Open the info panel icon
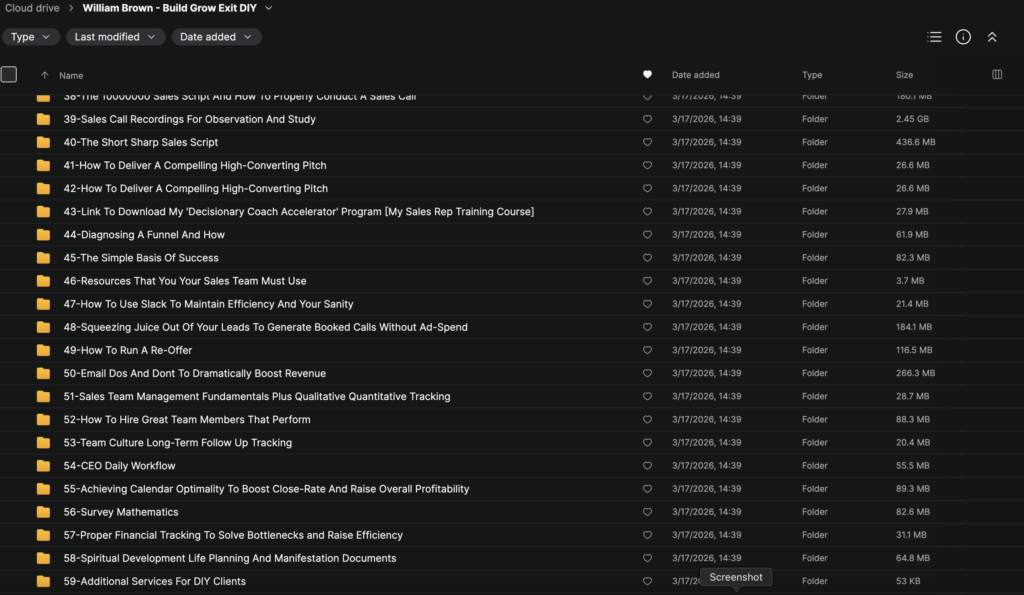1024x595 pixels. point(963,37)
